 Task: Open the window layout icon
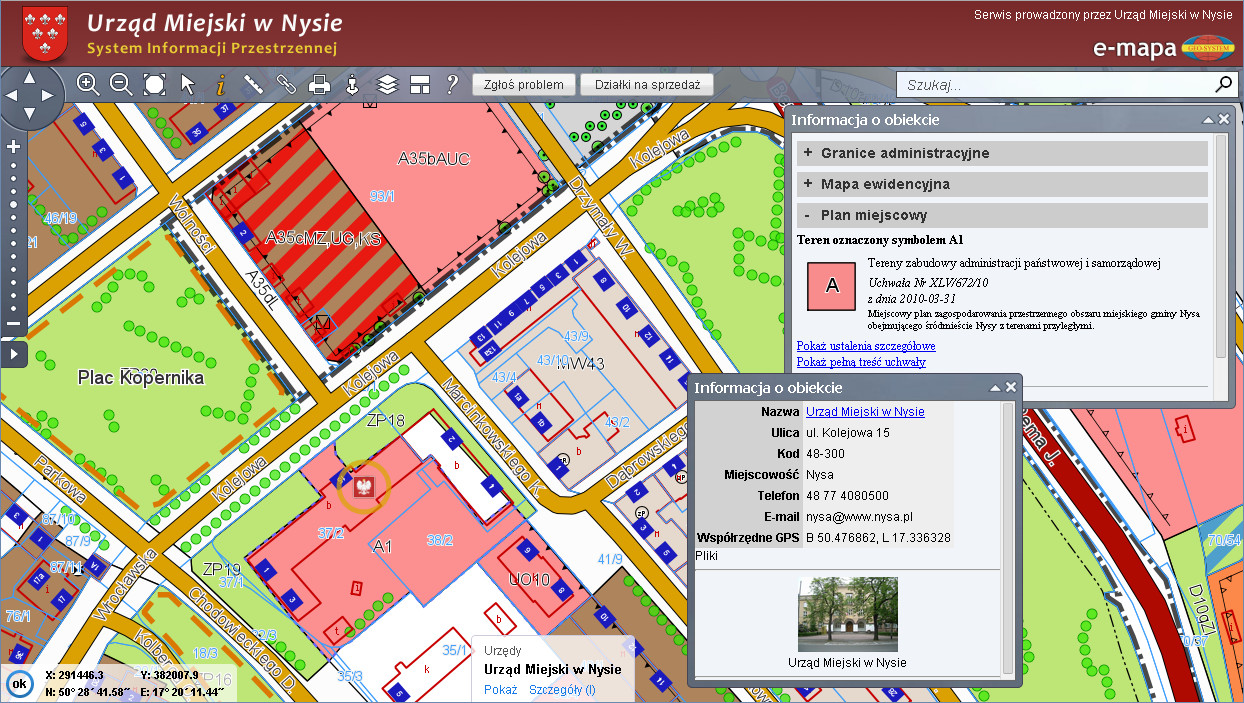pos(419,84)
